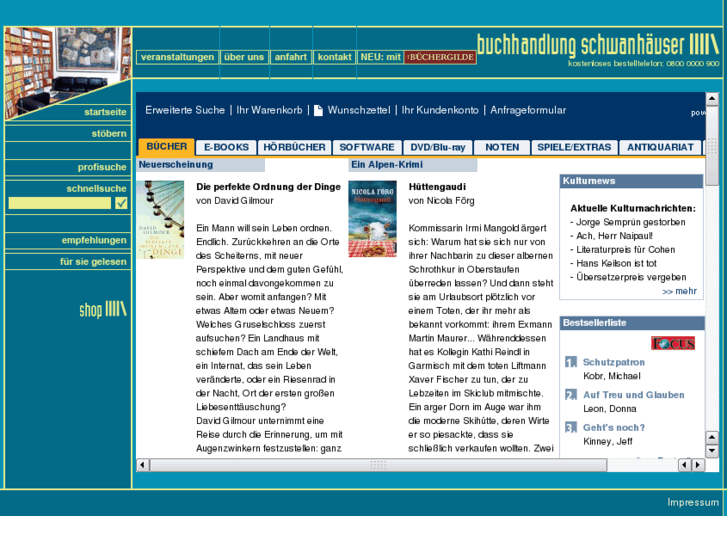The height and width of the screenshot is (545, 727).
Task: Open bestseller Schutzpatron
Action: [x=613, y=362]
